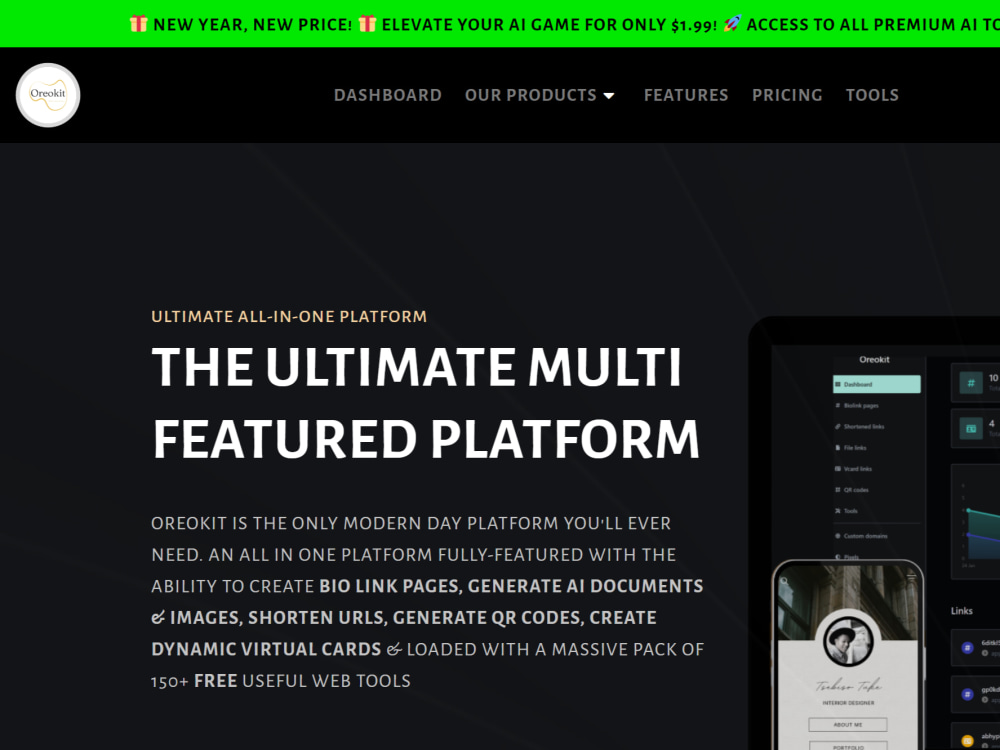This screenshot has width=1000, height=750.
Task: Open the Dashboard nav link
Action: click(x=388, y=95)
